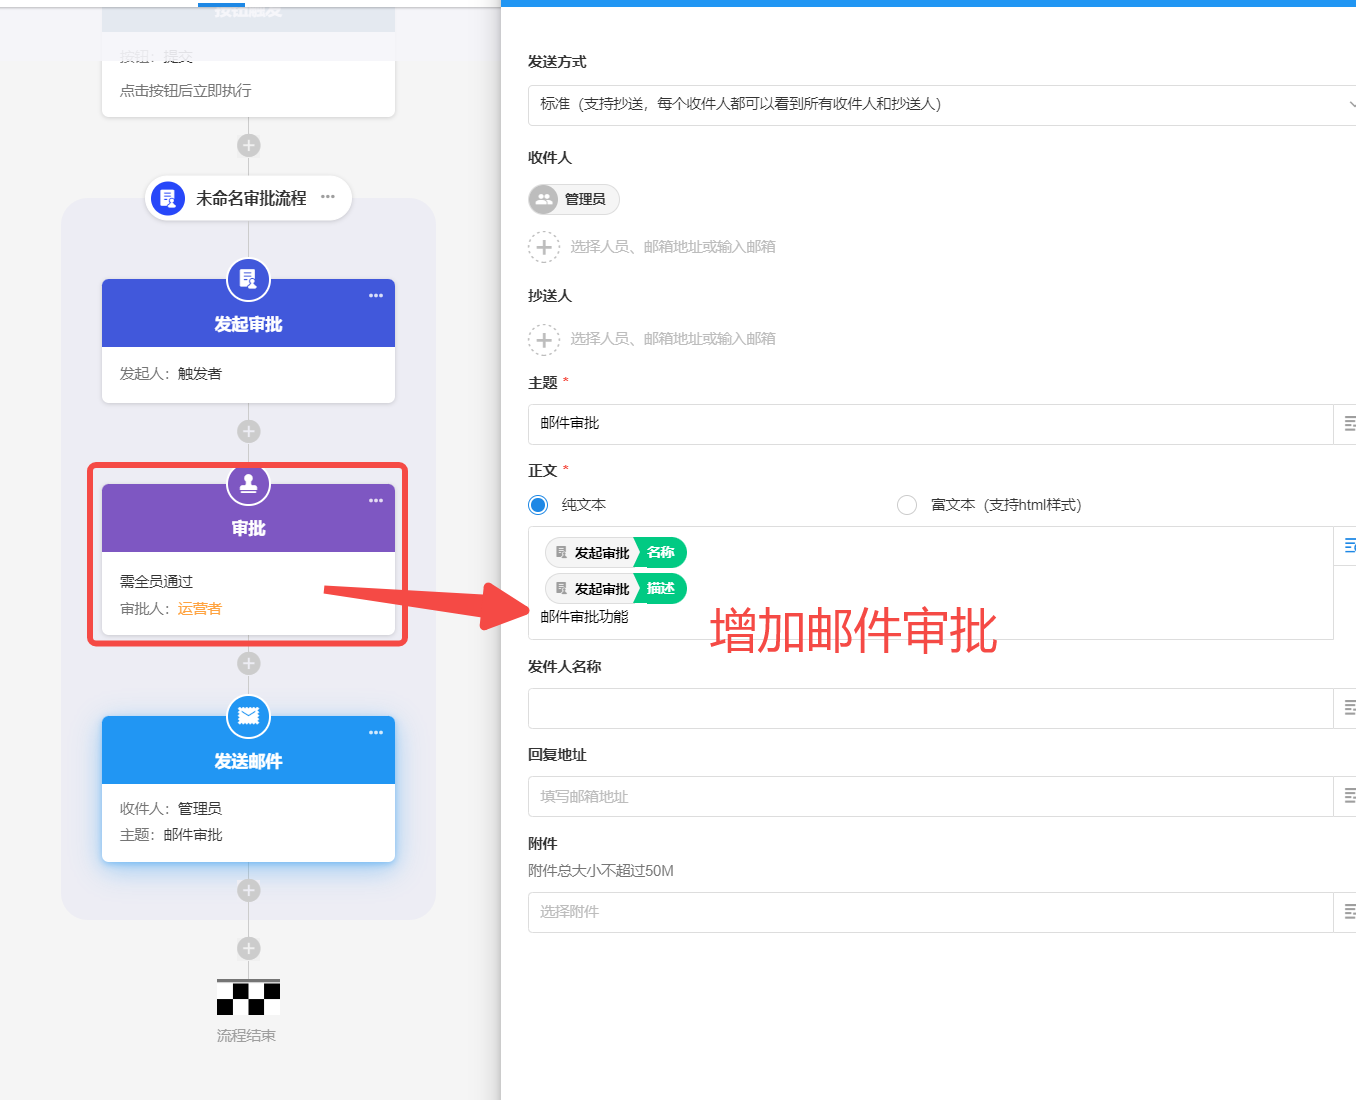Click the 管理员 recipient chip label

(585, 199)
